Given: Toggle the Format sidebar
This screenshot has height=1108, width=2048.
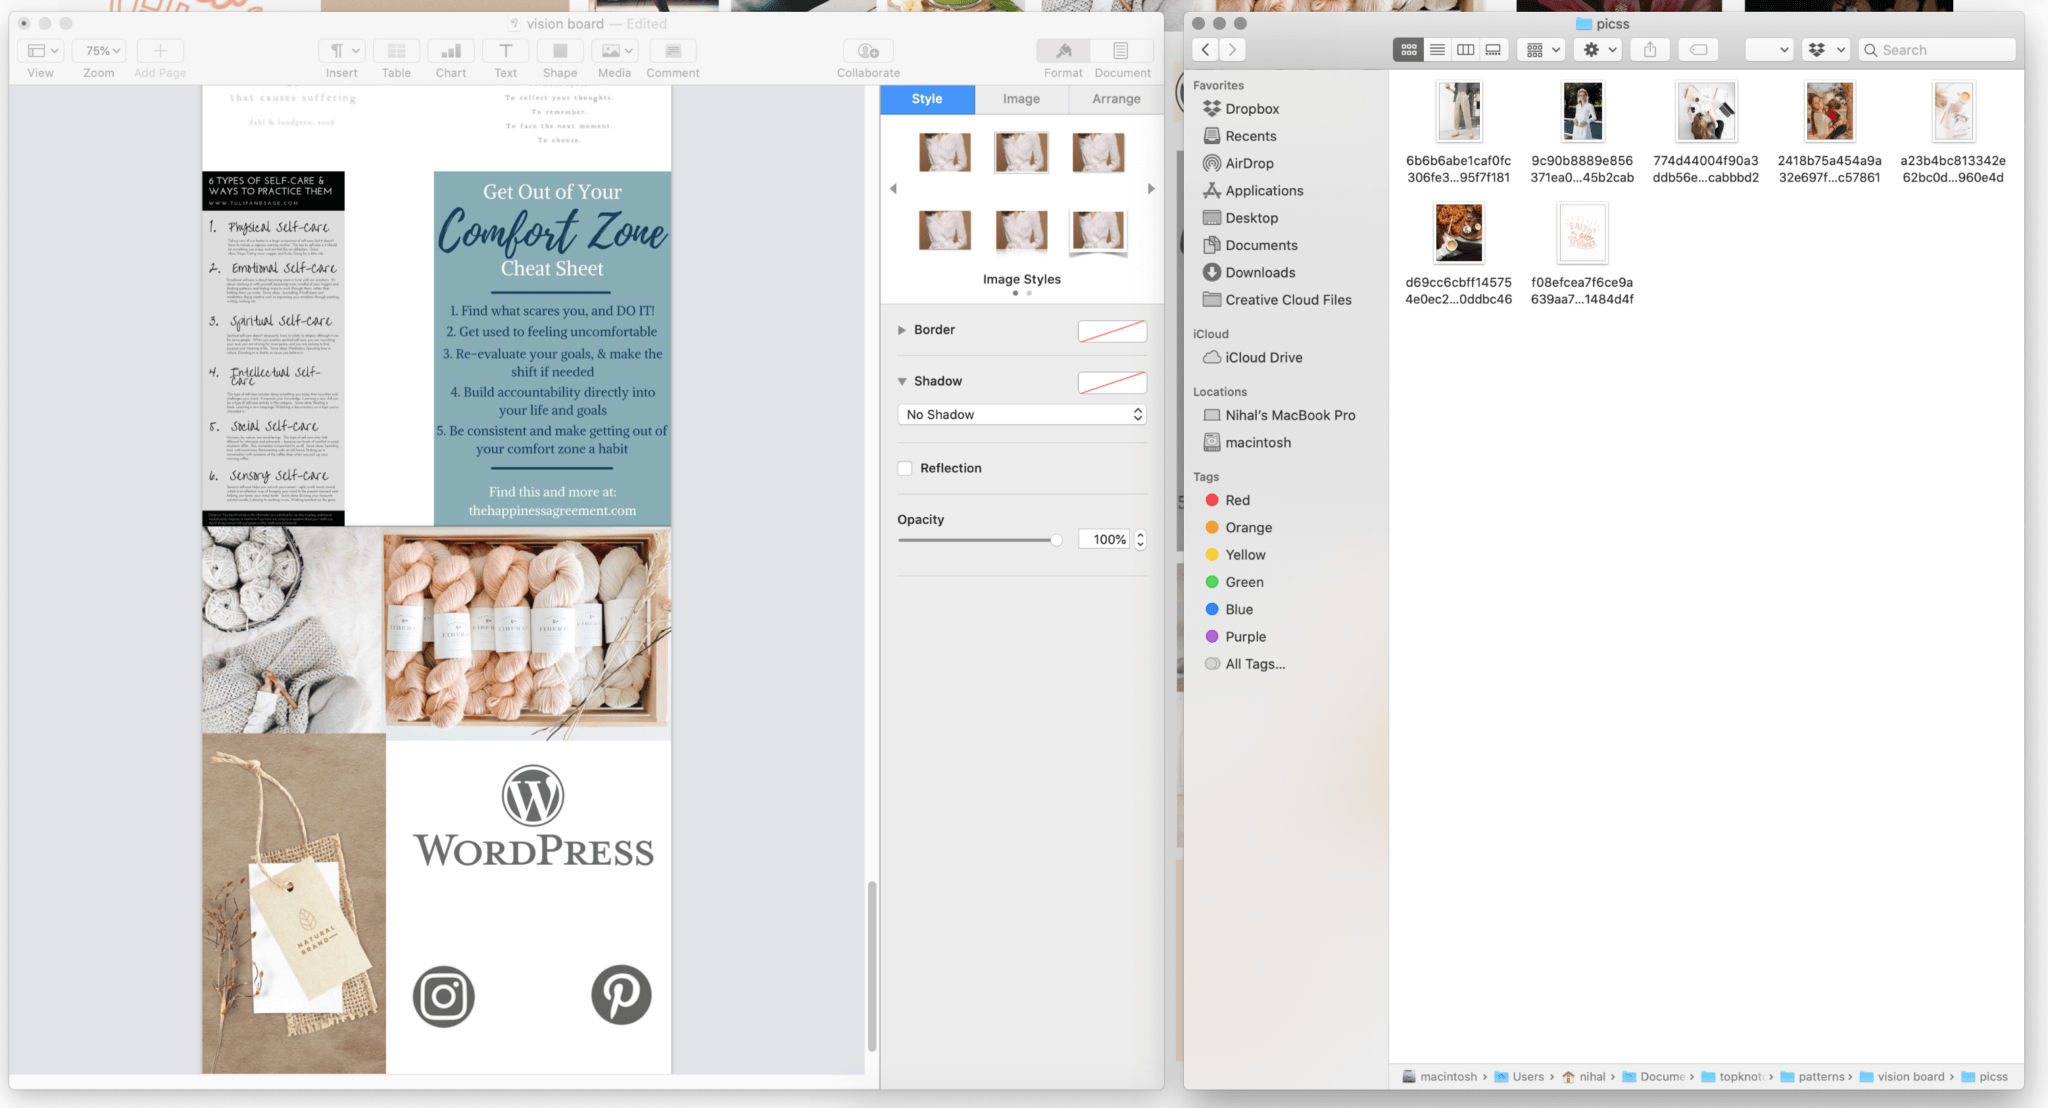Looking at the screenshot, I should tap(1062, 50).
